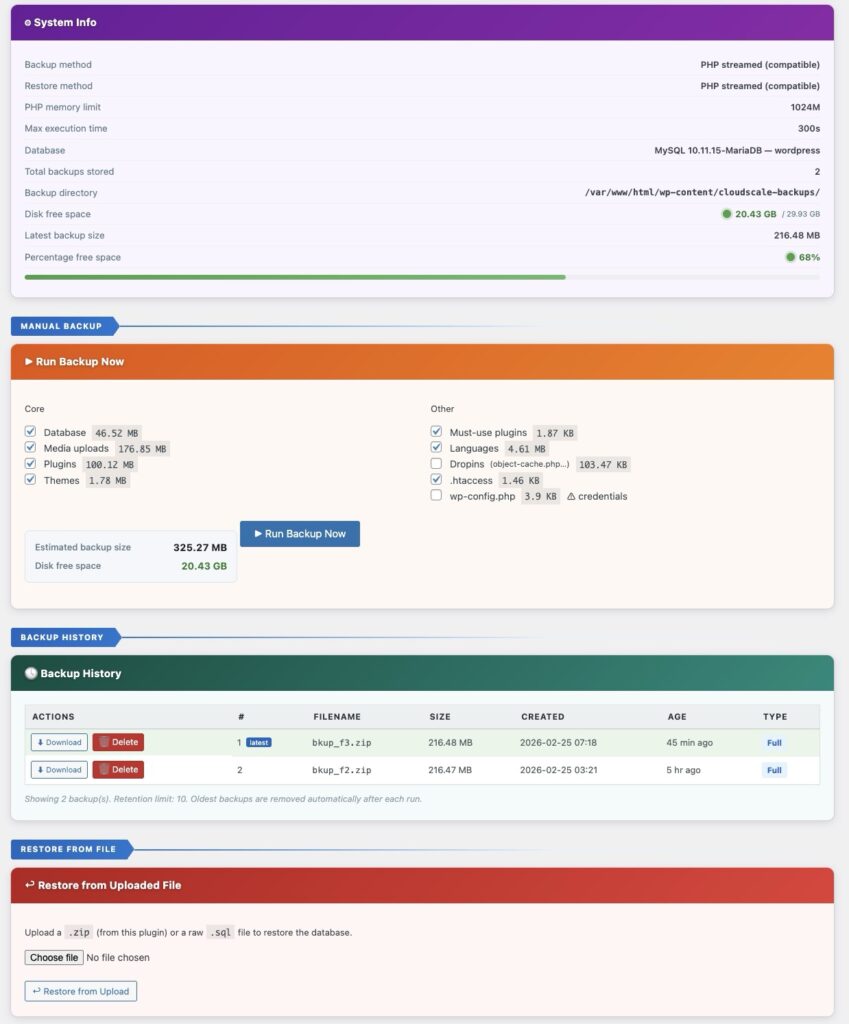
Task: Open the Backup History section label
Action: pyautogui.click(x=63, y=637)
